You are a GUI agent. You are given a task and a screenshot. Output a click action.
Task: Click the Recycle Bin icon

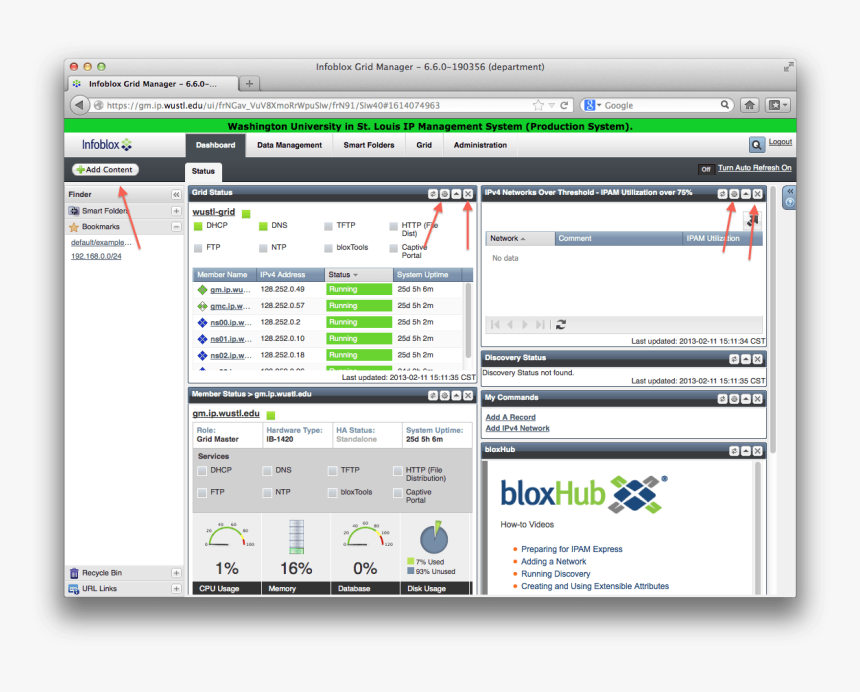coord(74,571)
